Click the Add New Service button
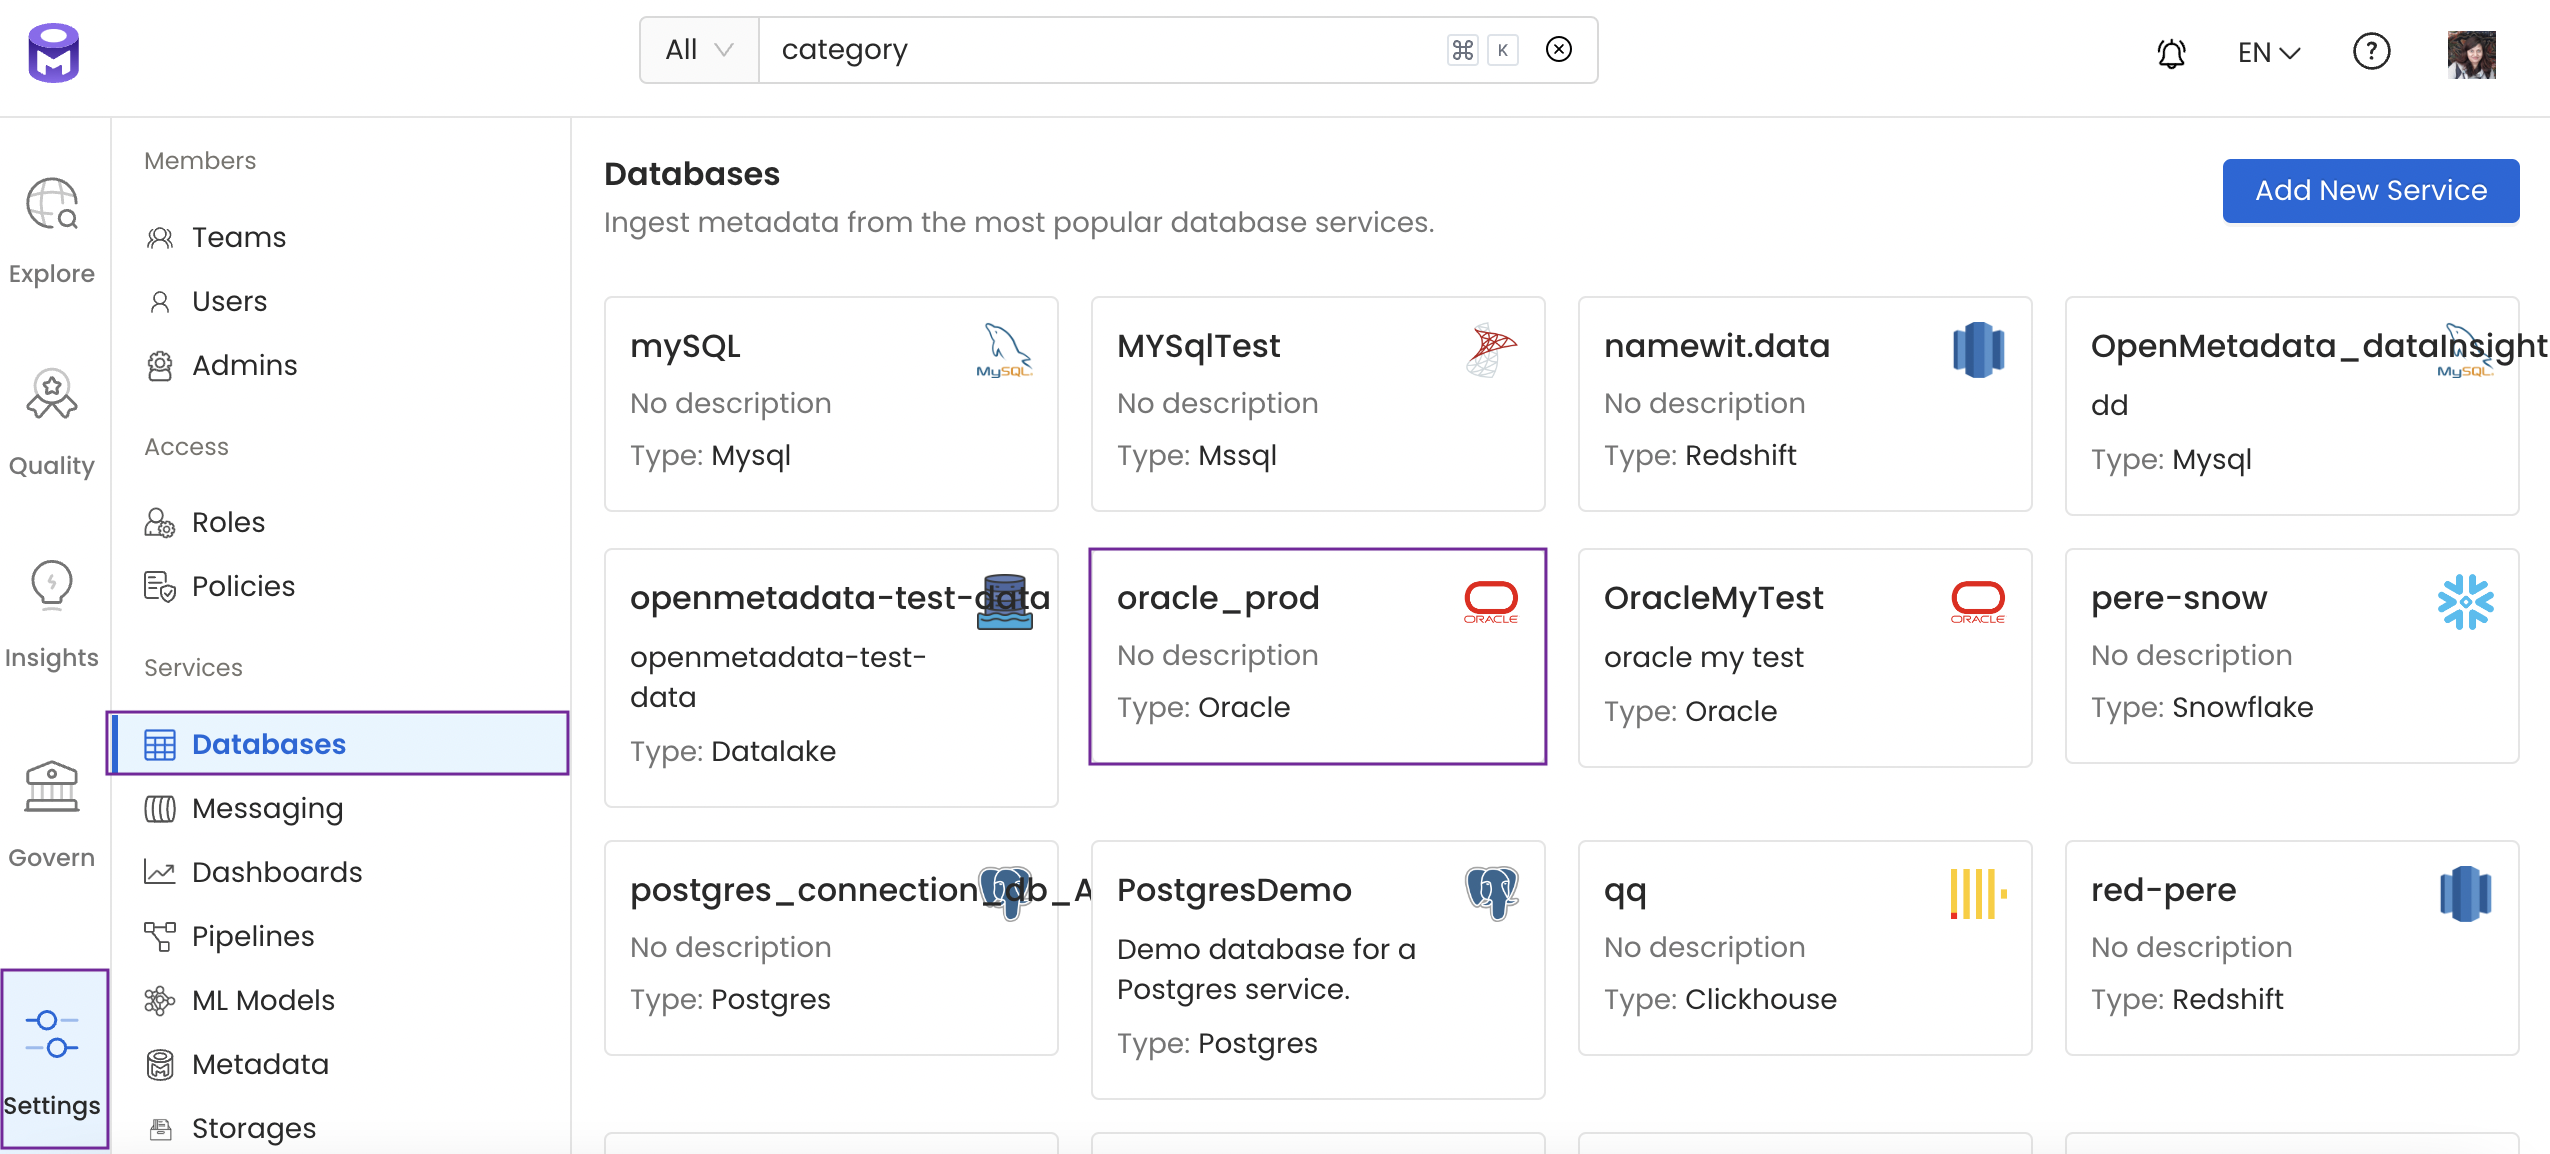The height and width of the screenshot is (1154, 2550). tap(2371, 190)
